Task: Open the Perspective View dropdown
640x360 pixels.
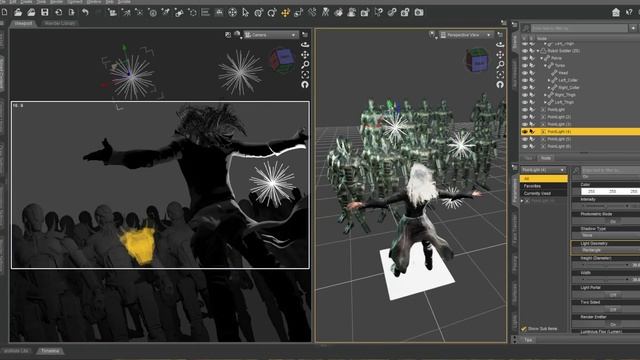Action: 466,35
